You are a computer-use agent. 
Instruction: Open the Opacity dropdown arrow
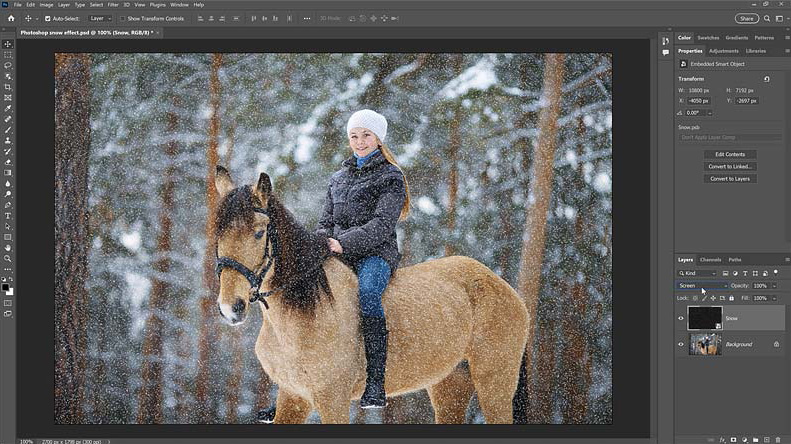(x=774, y=285)
